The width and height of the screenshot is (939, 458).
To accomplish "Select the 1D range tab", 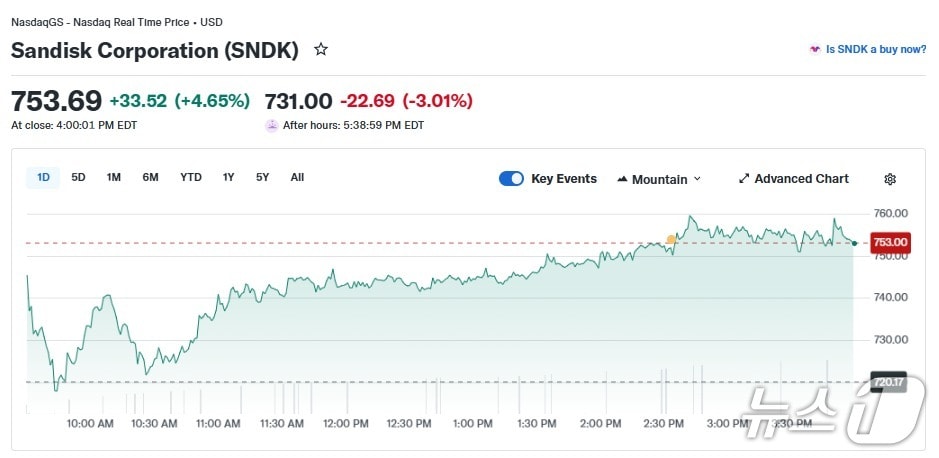I will (43, 177).
